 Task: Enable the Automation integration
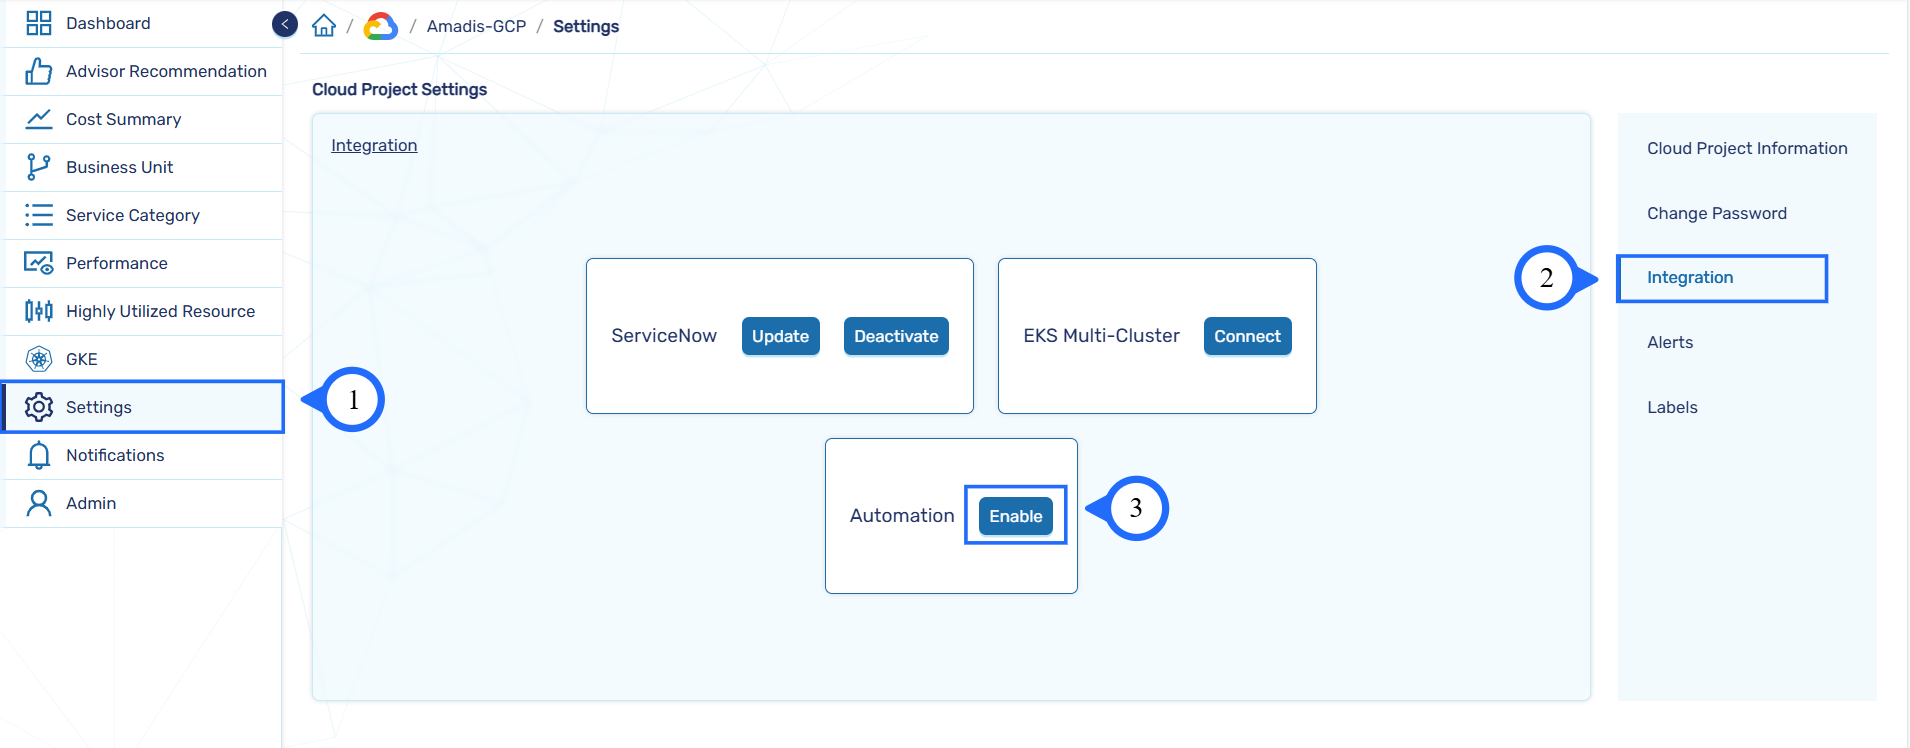point(1015,516)
